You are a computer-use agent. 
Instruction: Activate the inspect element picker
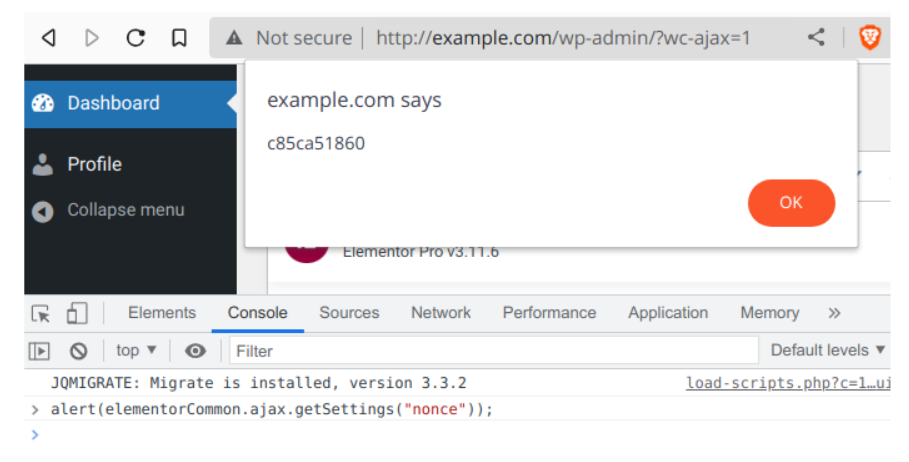(x=41, y=313)
